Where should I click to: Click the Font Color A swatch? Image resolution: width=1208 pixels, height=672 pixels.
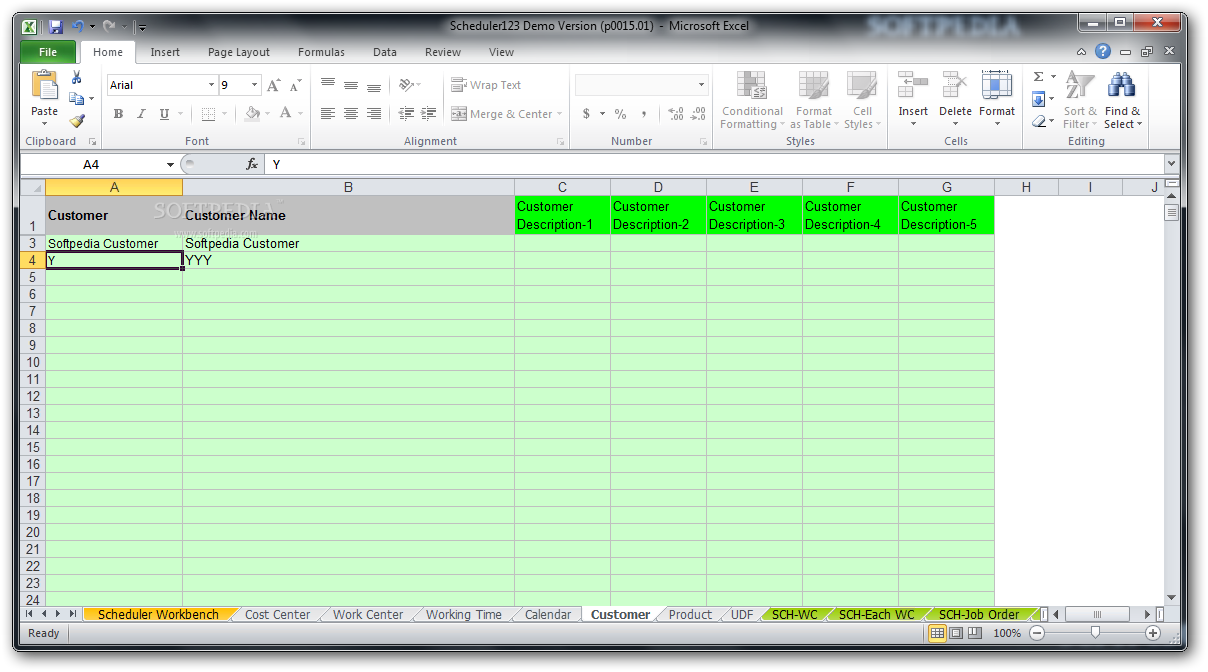tap(286, 114)
